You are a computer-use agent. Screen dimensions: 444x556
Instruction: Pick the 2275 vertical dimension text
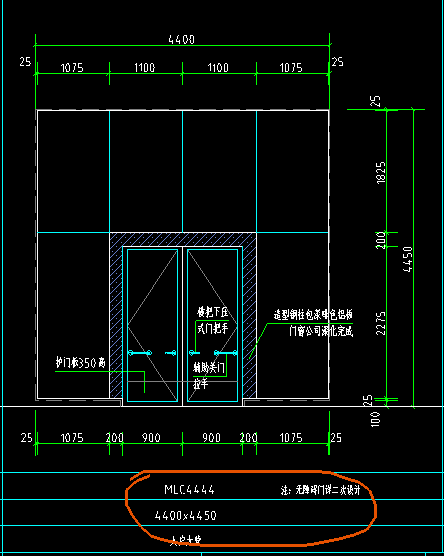tap(381, 323)
